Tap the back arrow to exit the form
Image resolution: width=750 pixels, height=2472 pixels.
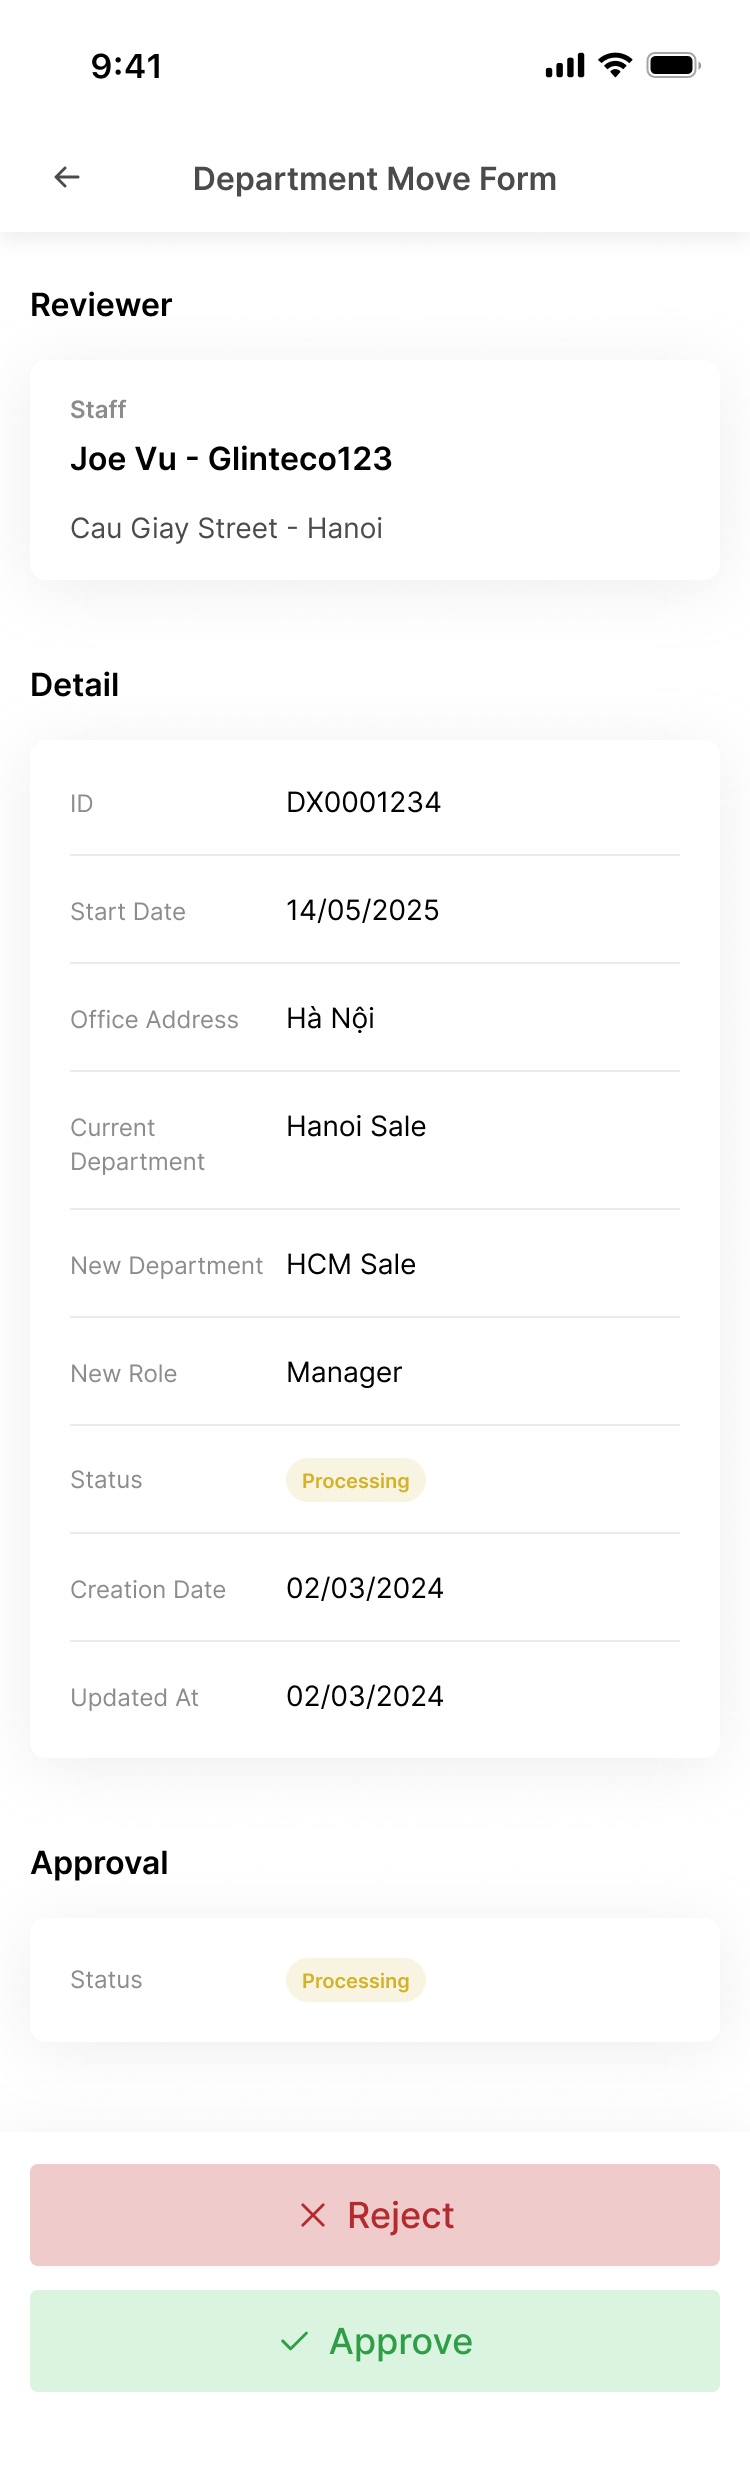(66, 177)
